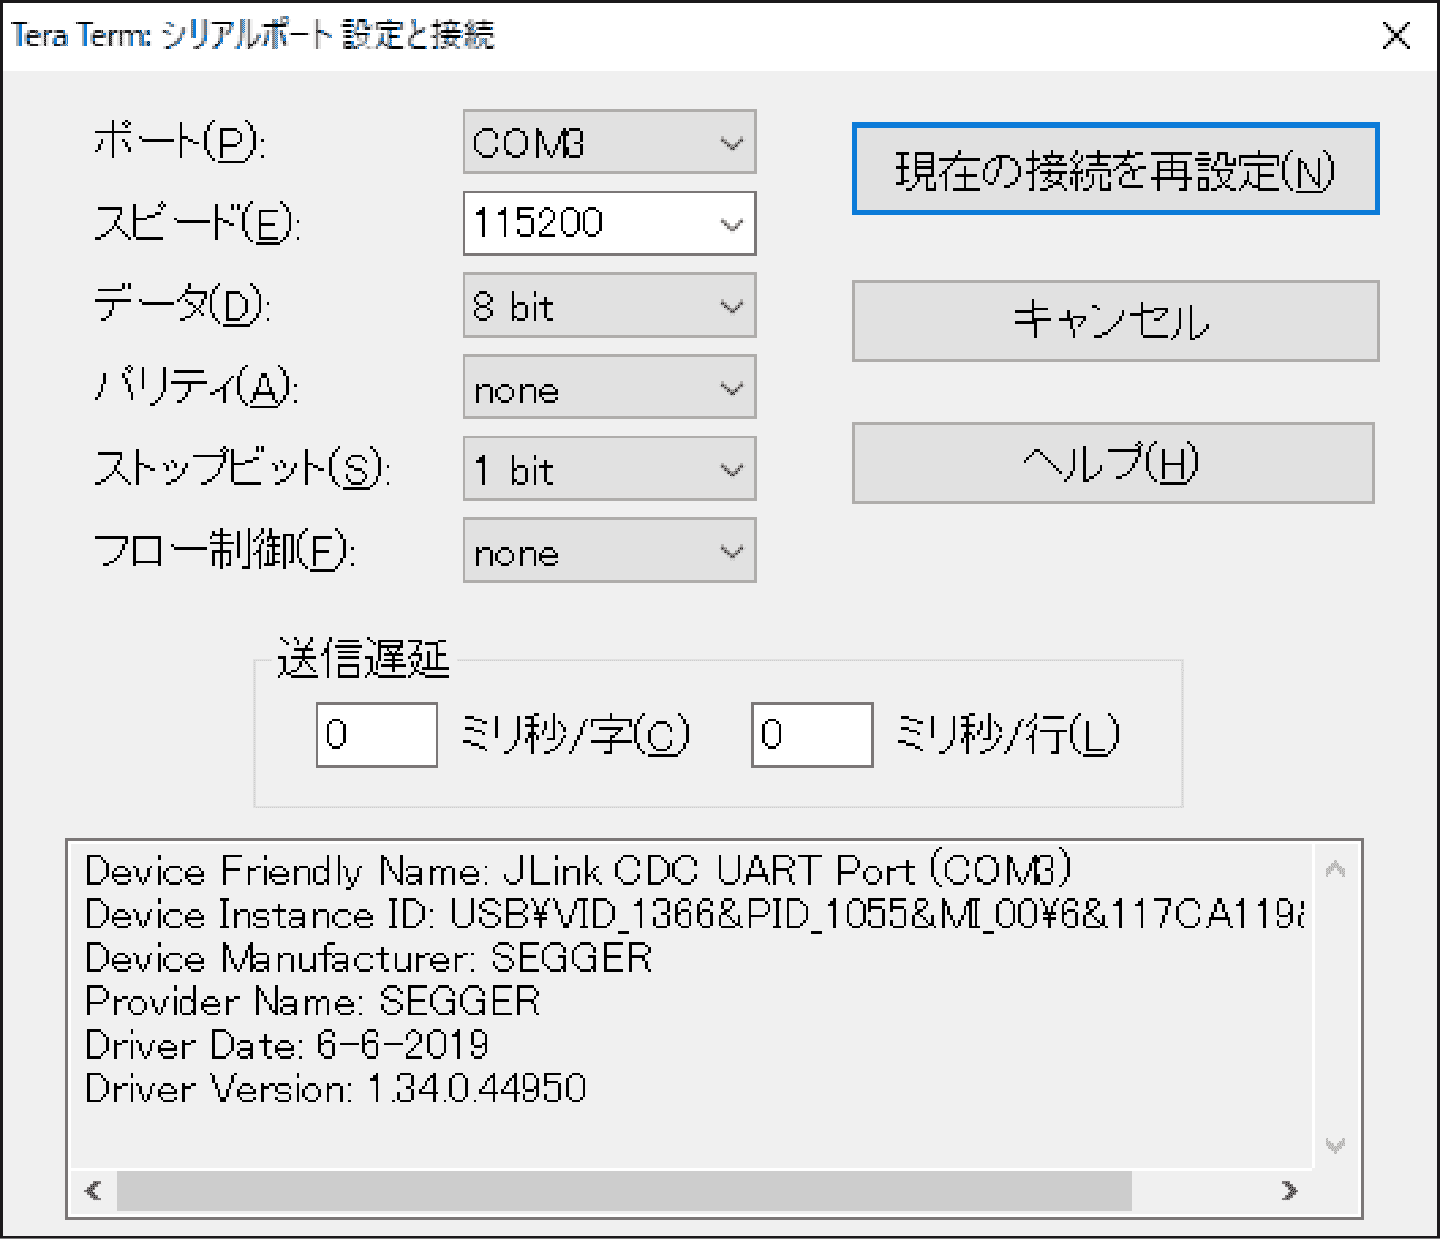The height and width of the screenshot is (1239, 1440).
Task: Open the Stop bits '1 bit' dropdown
Action: pos(608,470)
